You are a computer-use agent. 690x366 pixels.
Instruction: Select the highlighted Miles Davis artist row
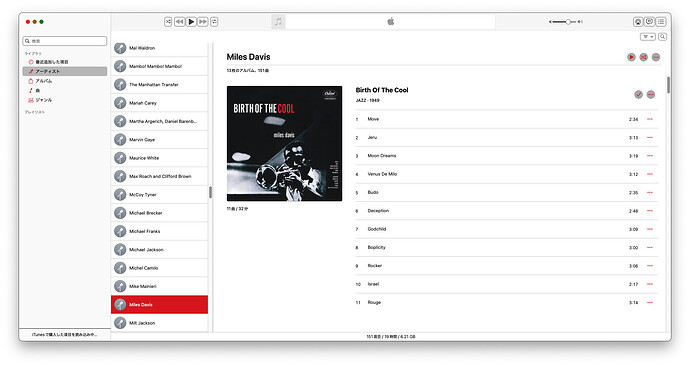(159, 304)
